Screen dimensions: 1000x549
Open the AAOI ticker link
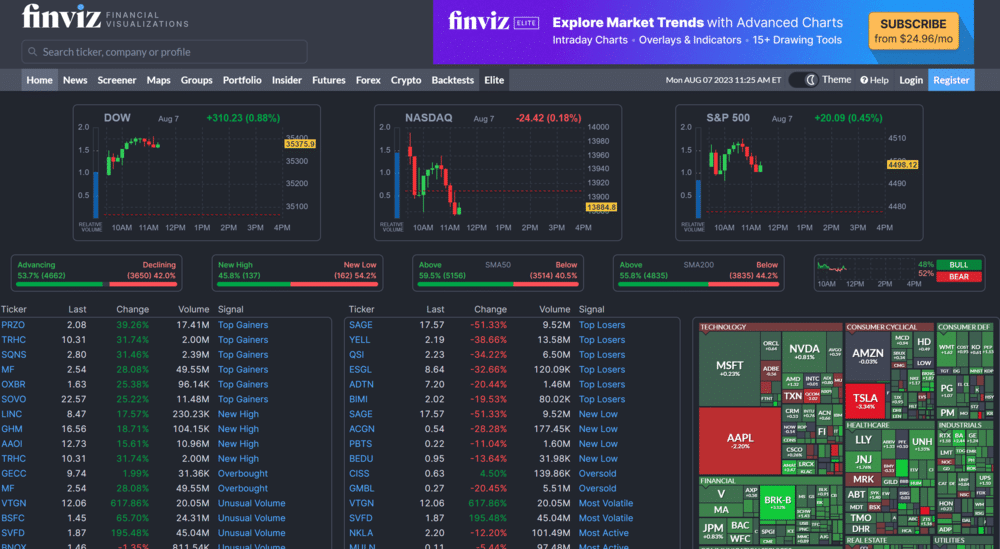11,444
